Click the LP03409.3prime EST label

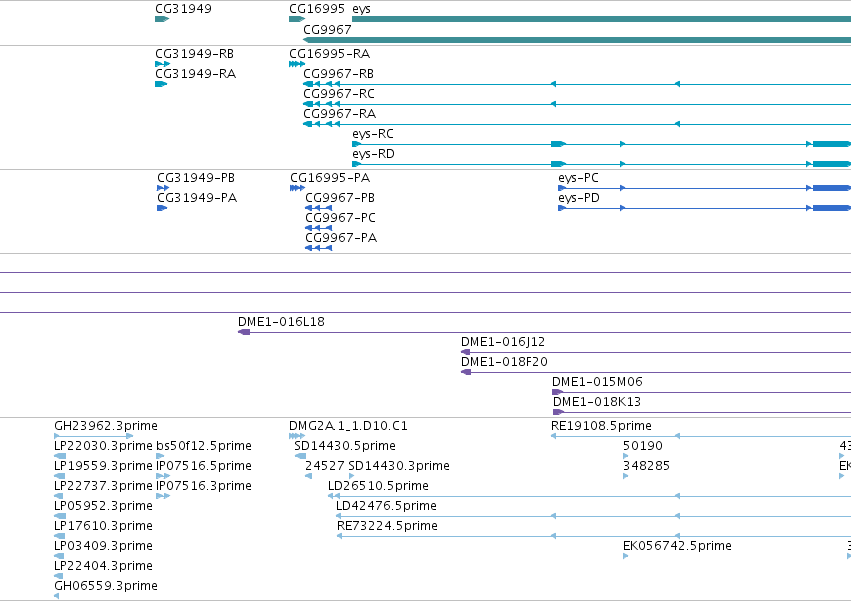coord(103,547)
